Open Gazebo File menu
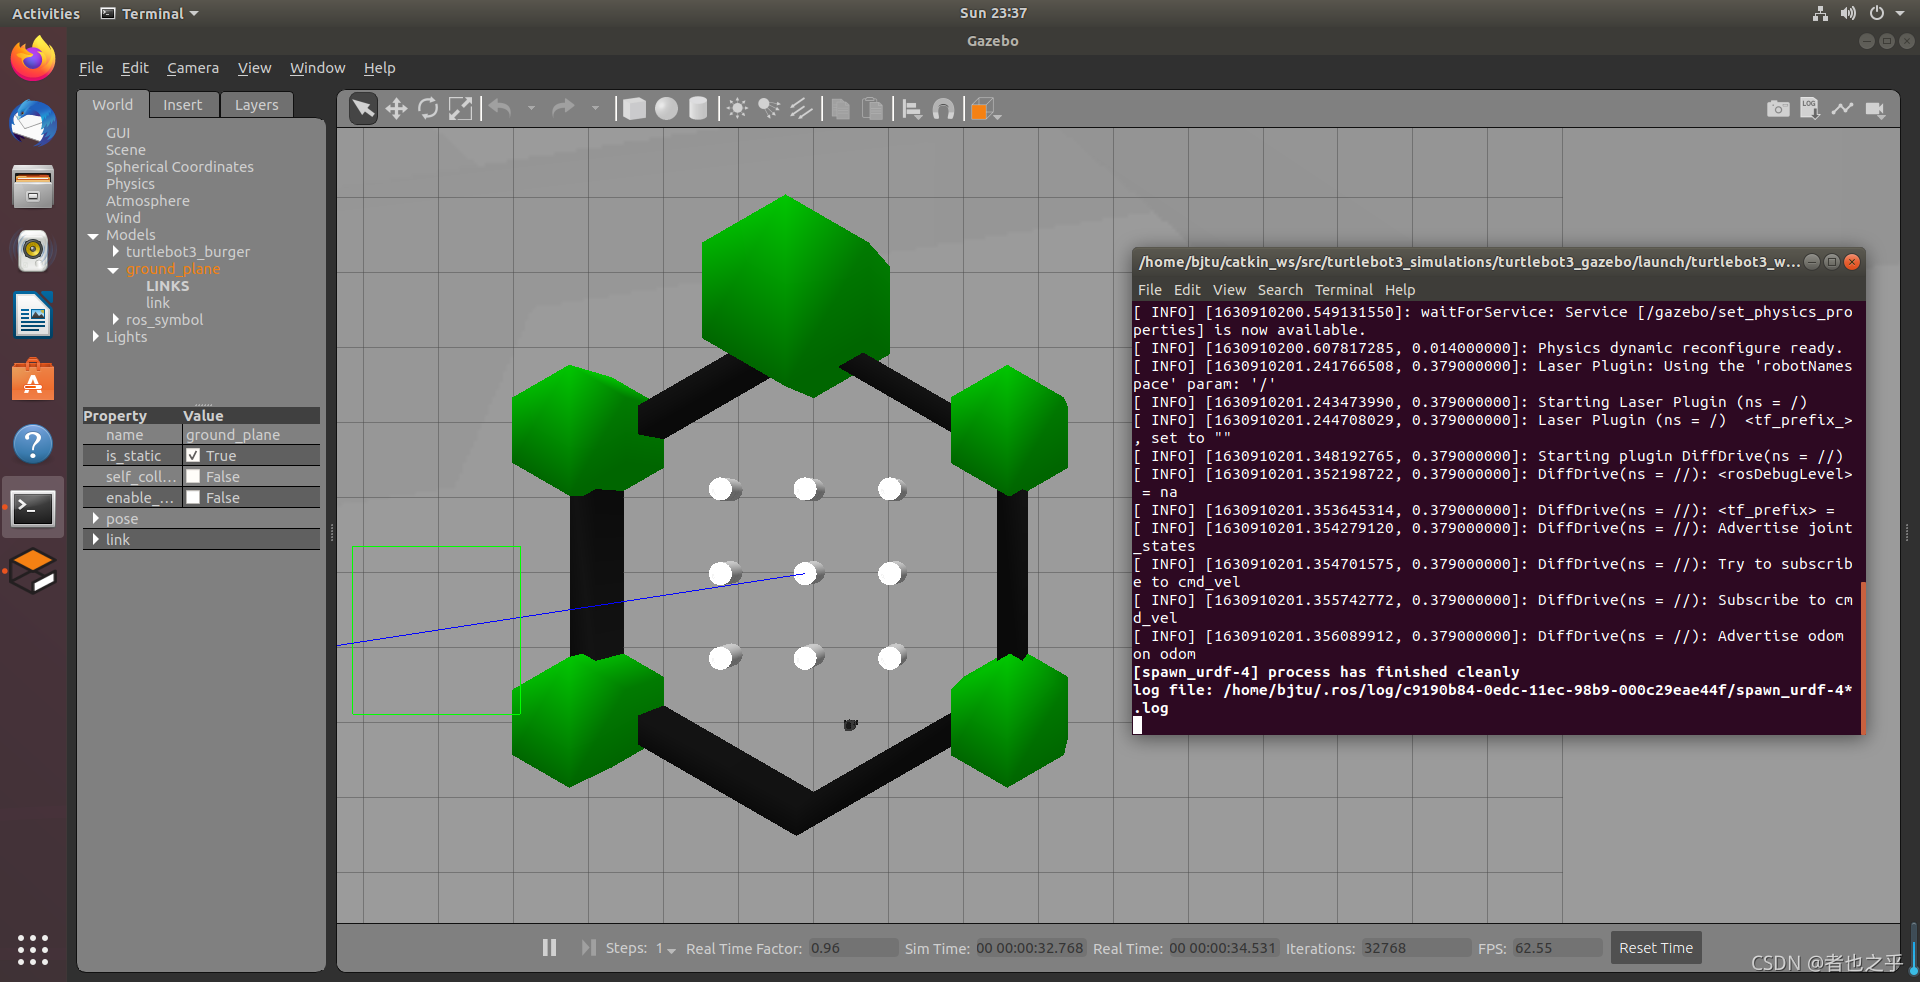Image resolution: width=1920 pixels, height=982 pixels. [x=91, y=68]
